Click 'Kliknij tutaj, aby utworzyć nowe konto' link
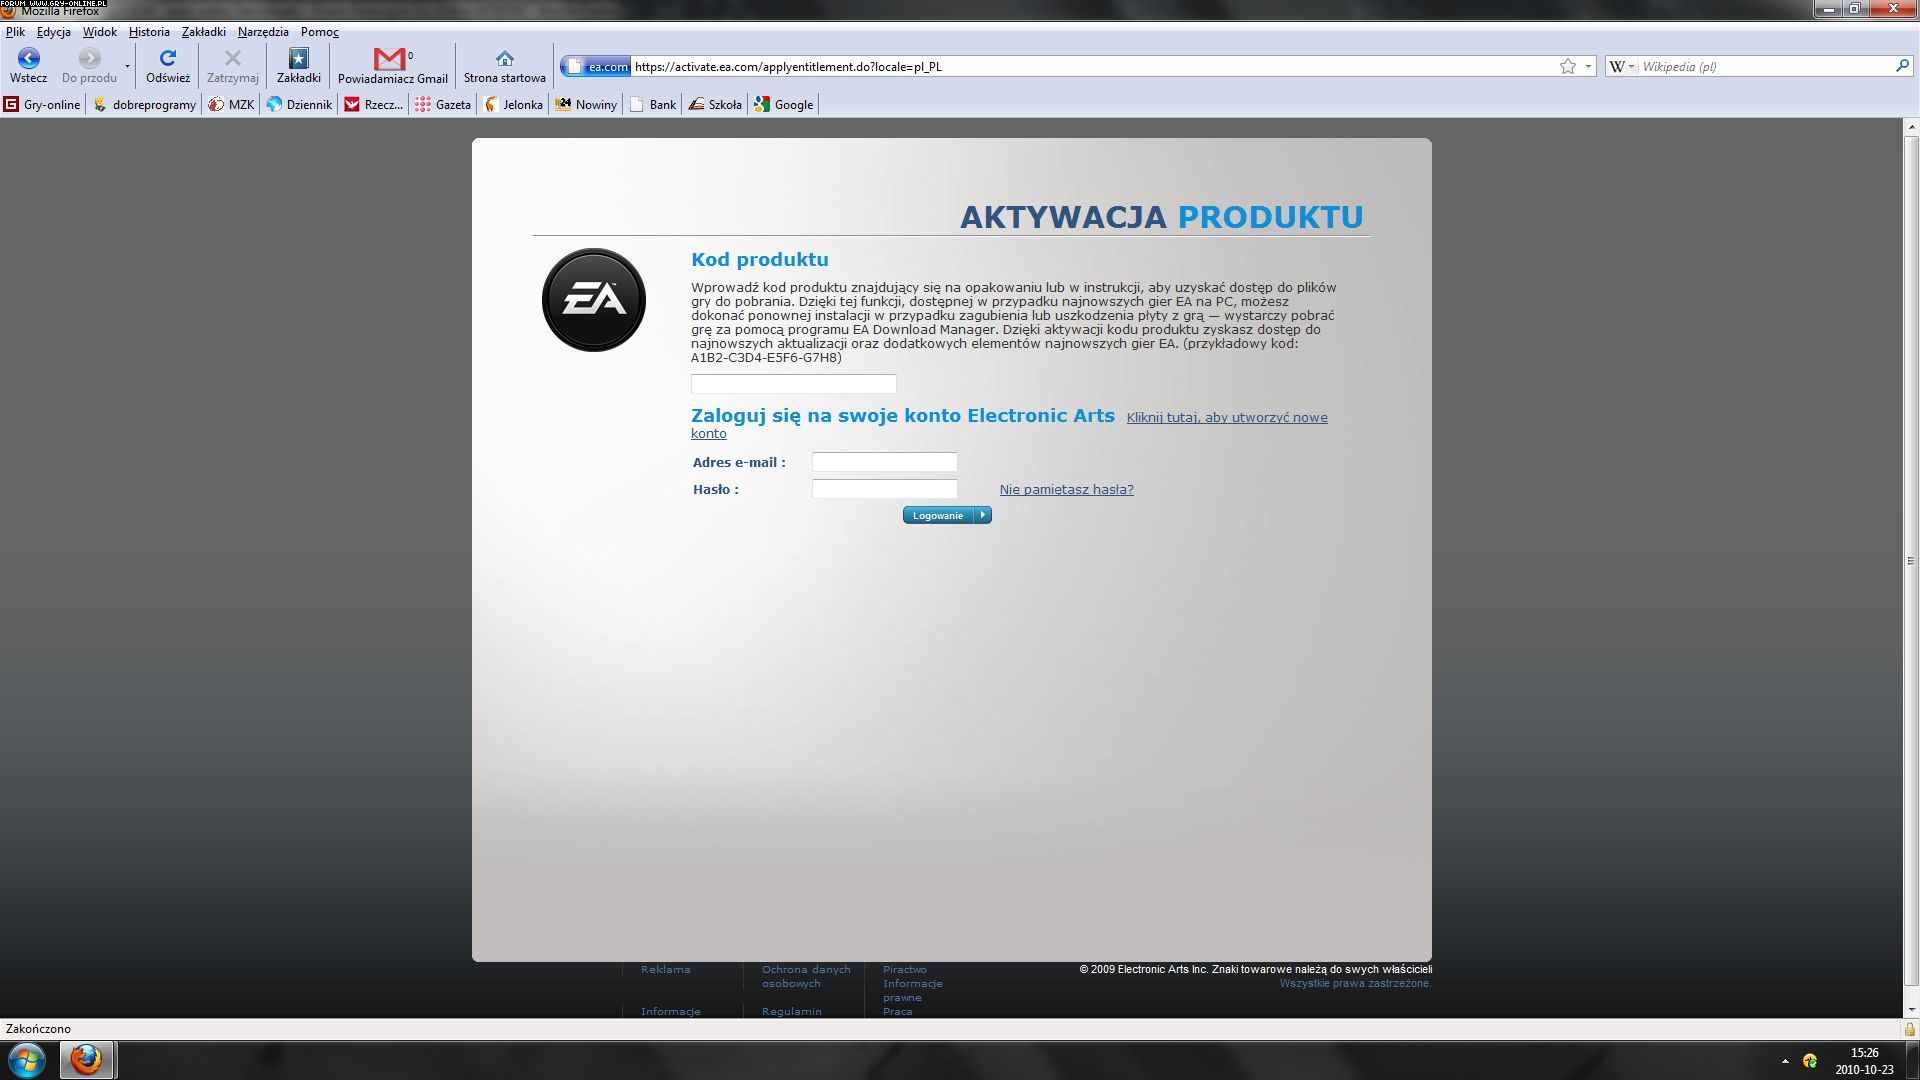The image size is (1920, 1080). pos(1227,418)
